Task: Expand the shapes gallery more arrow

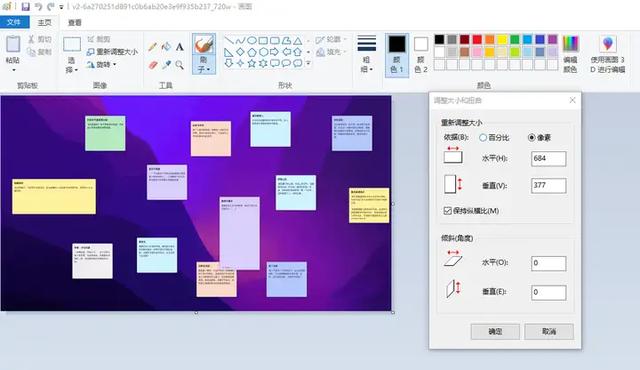Action: pos(308,63)
